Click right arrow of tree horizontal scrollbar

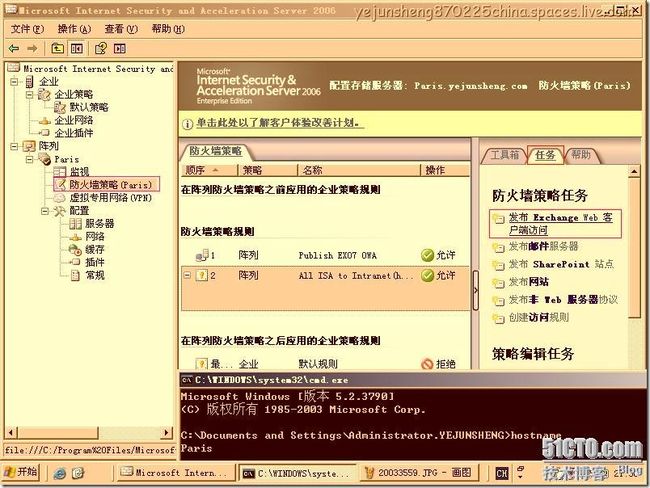point(167,433)
